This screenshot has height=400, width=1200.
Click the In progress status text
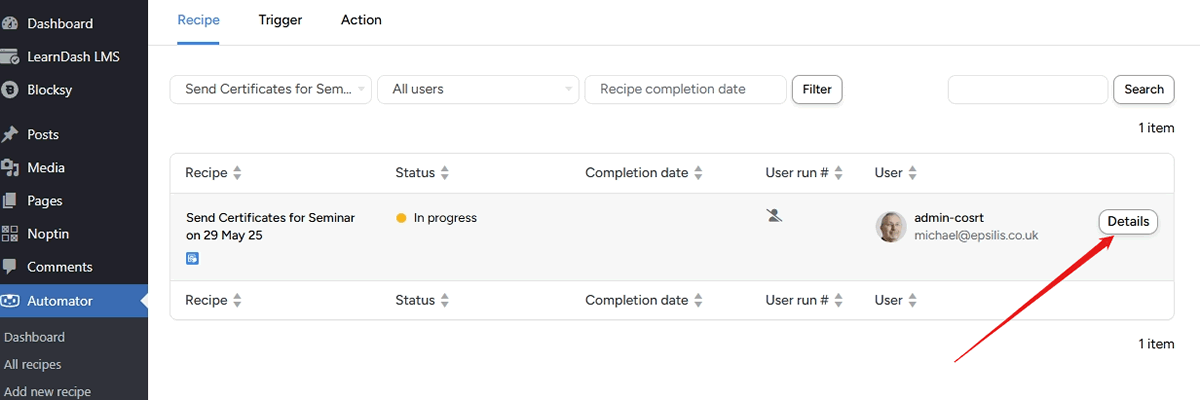click(x=445, y=218)
